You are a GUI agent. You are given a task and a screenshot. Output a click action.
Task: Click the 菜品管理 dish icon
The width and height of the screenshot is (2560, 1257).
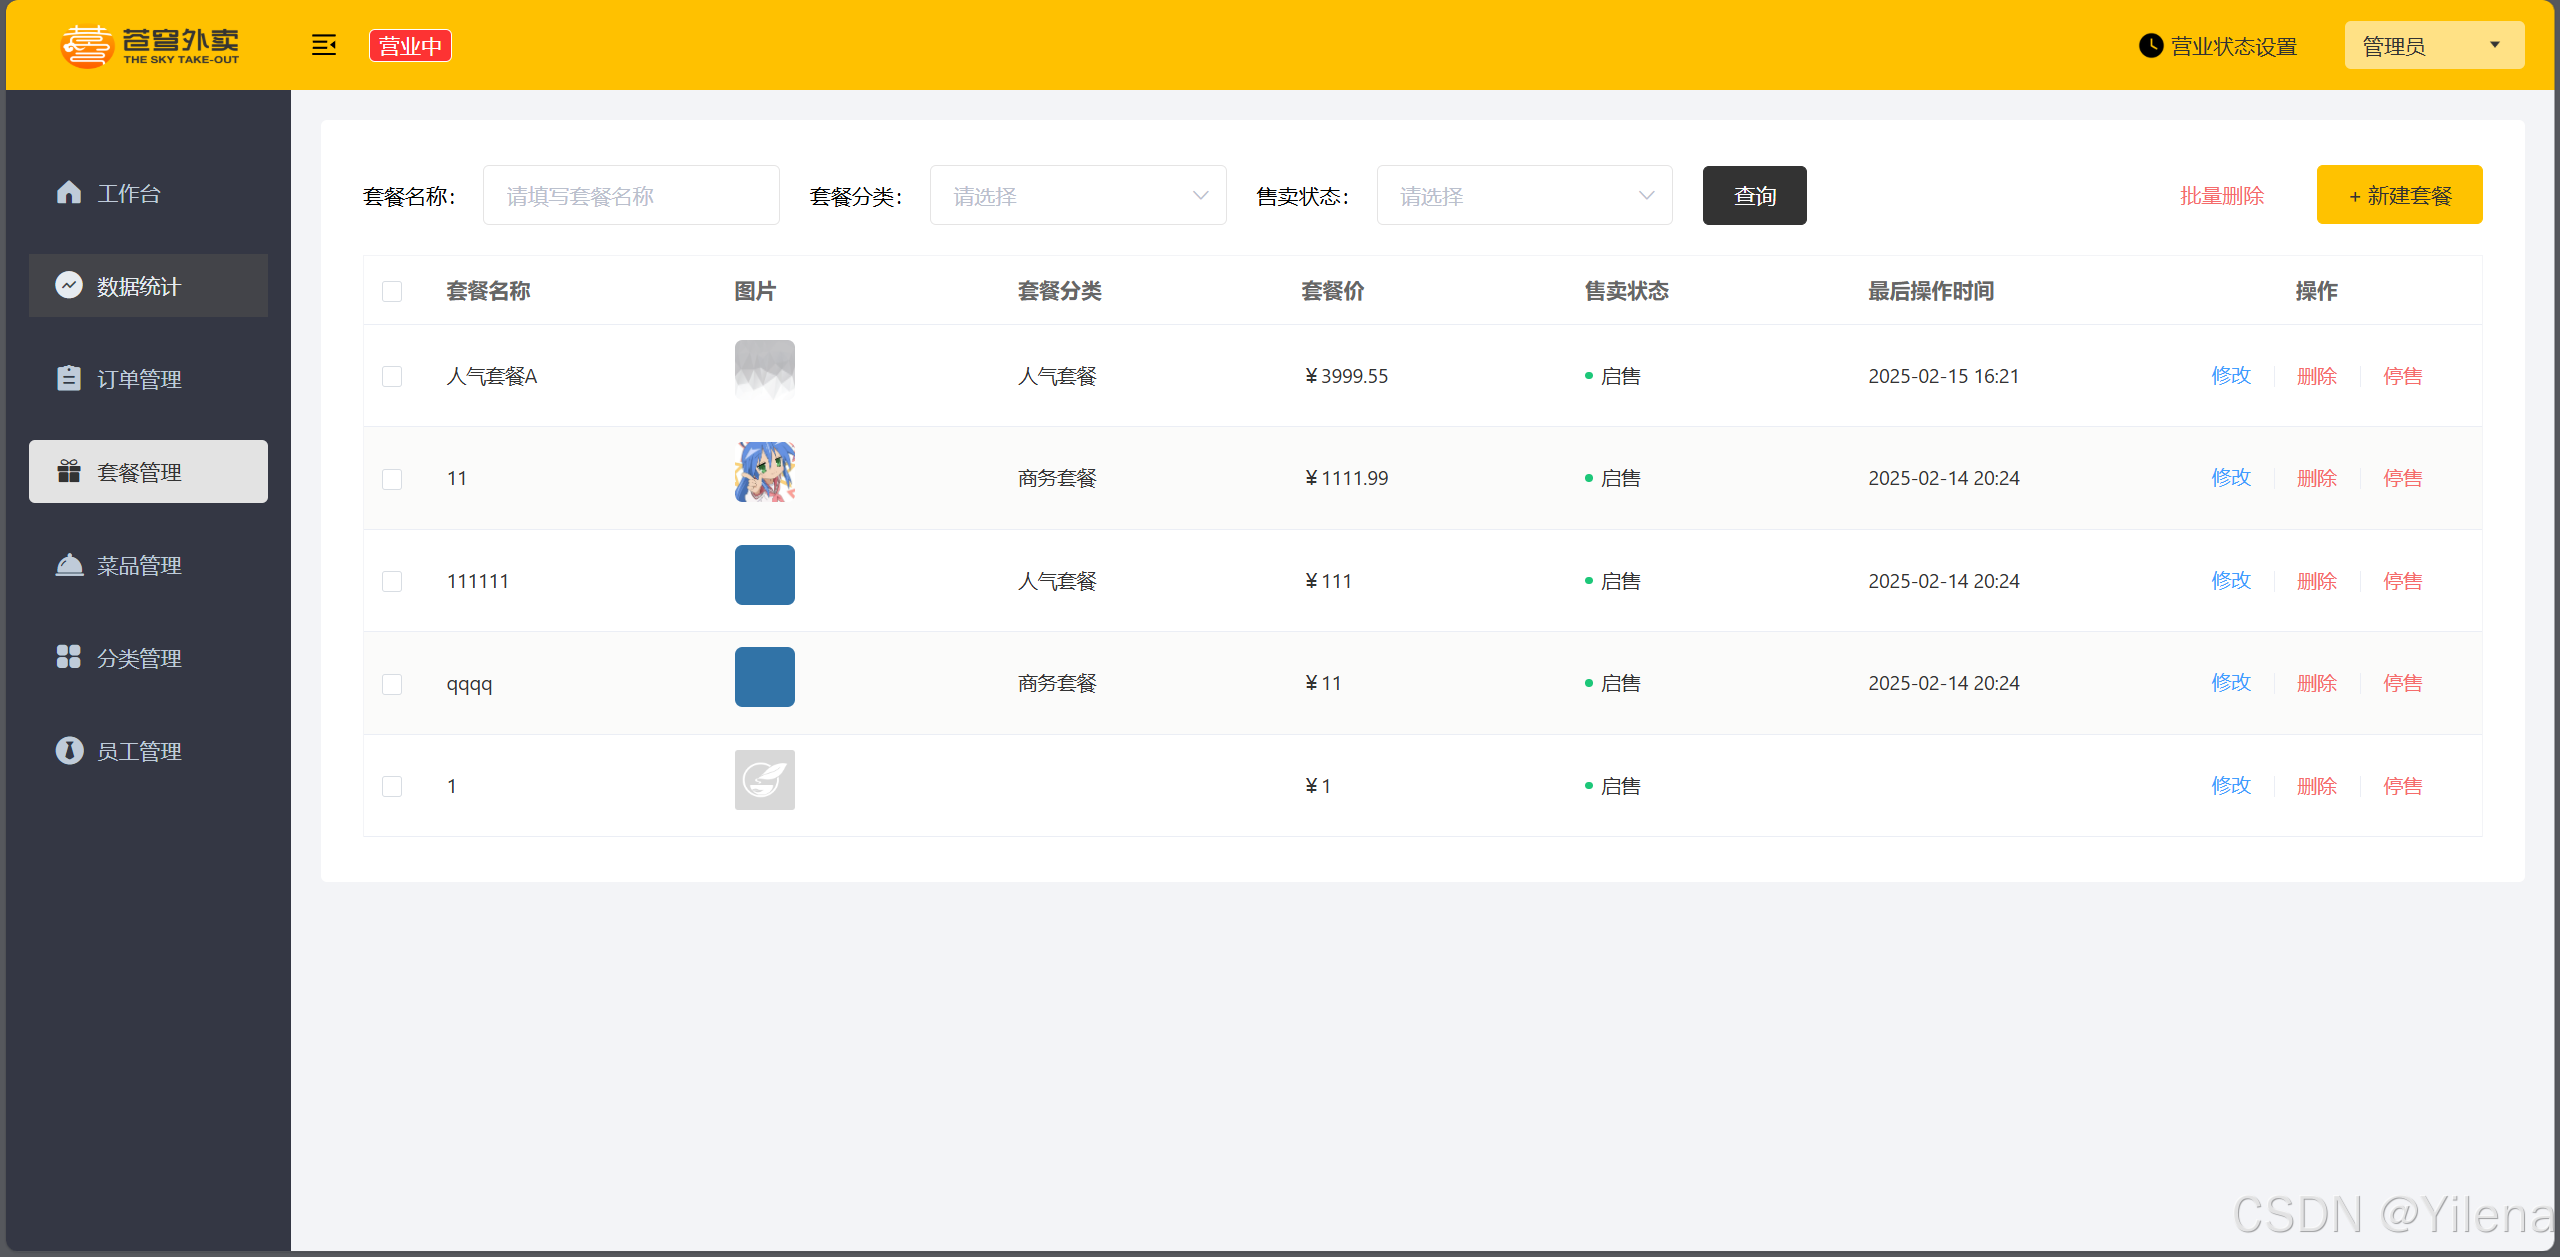pos(69,565)
